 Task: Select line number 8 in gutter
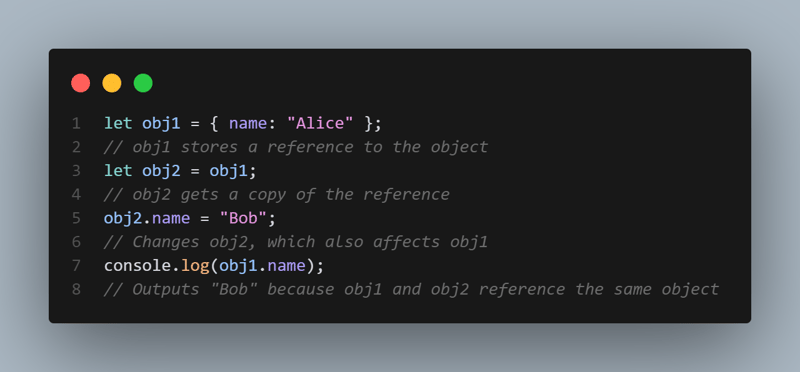tap(76, 289)
